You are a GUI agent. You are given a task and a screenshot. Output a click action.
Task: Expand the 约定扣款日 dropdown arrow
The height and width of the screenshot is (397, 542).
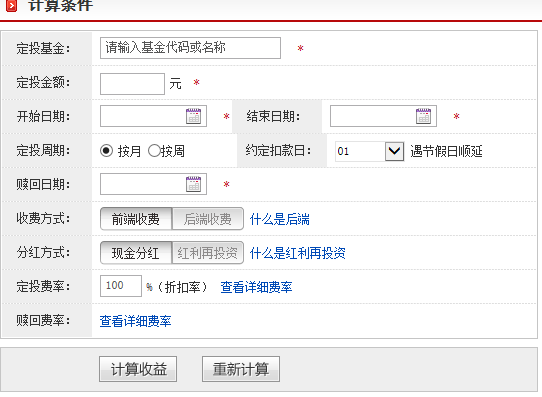click(394, 151)
